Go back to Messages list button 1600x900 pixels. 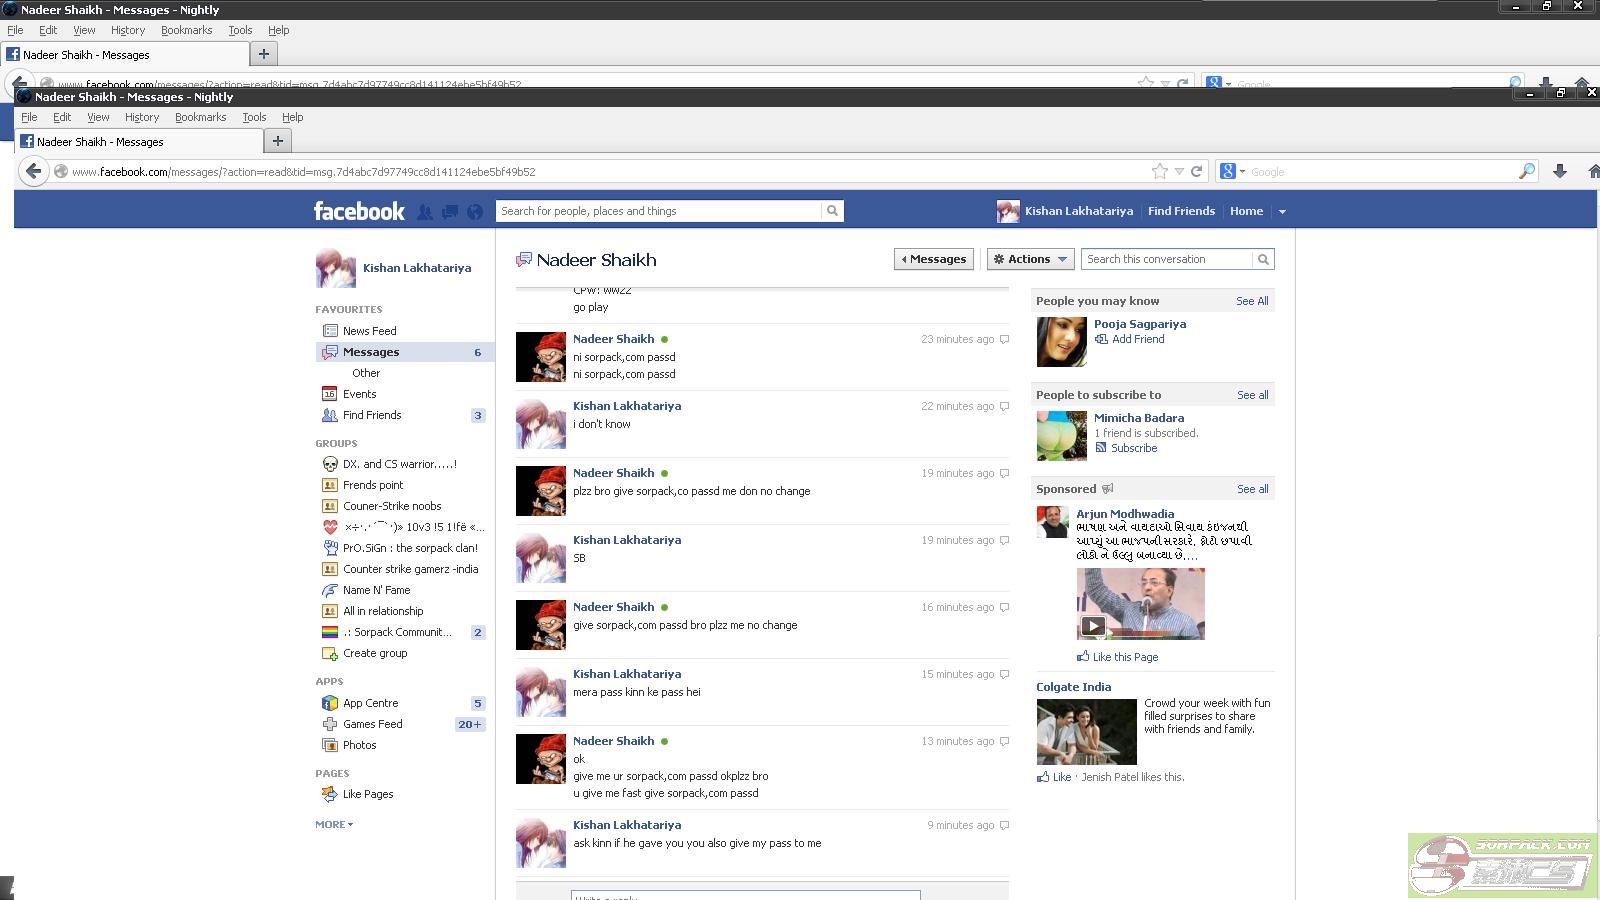point(934,259)
